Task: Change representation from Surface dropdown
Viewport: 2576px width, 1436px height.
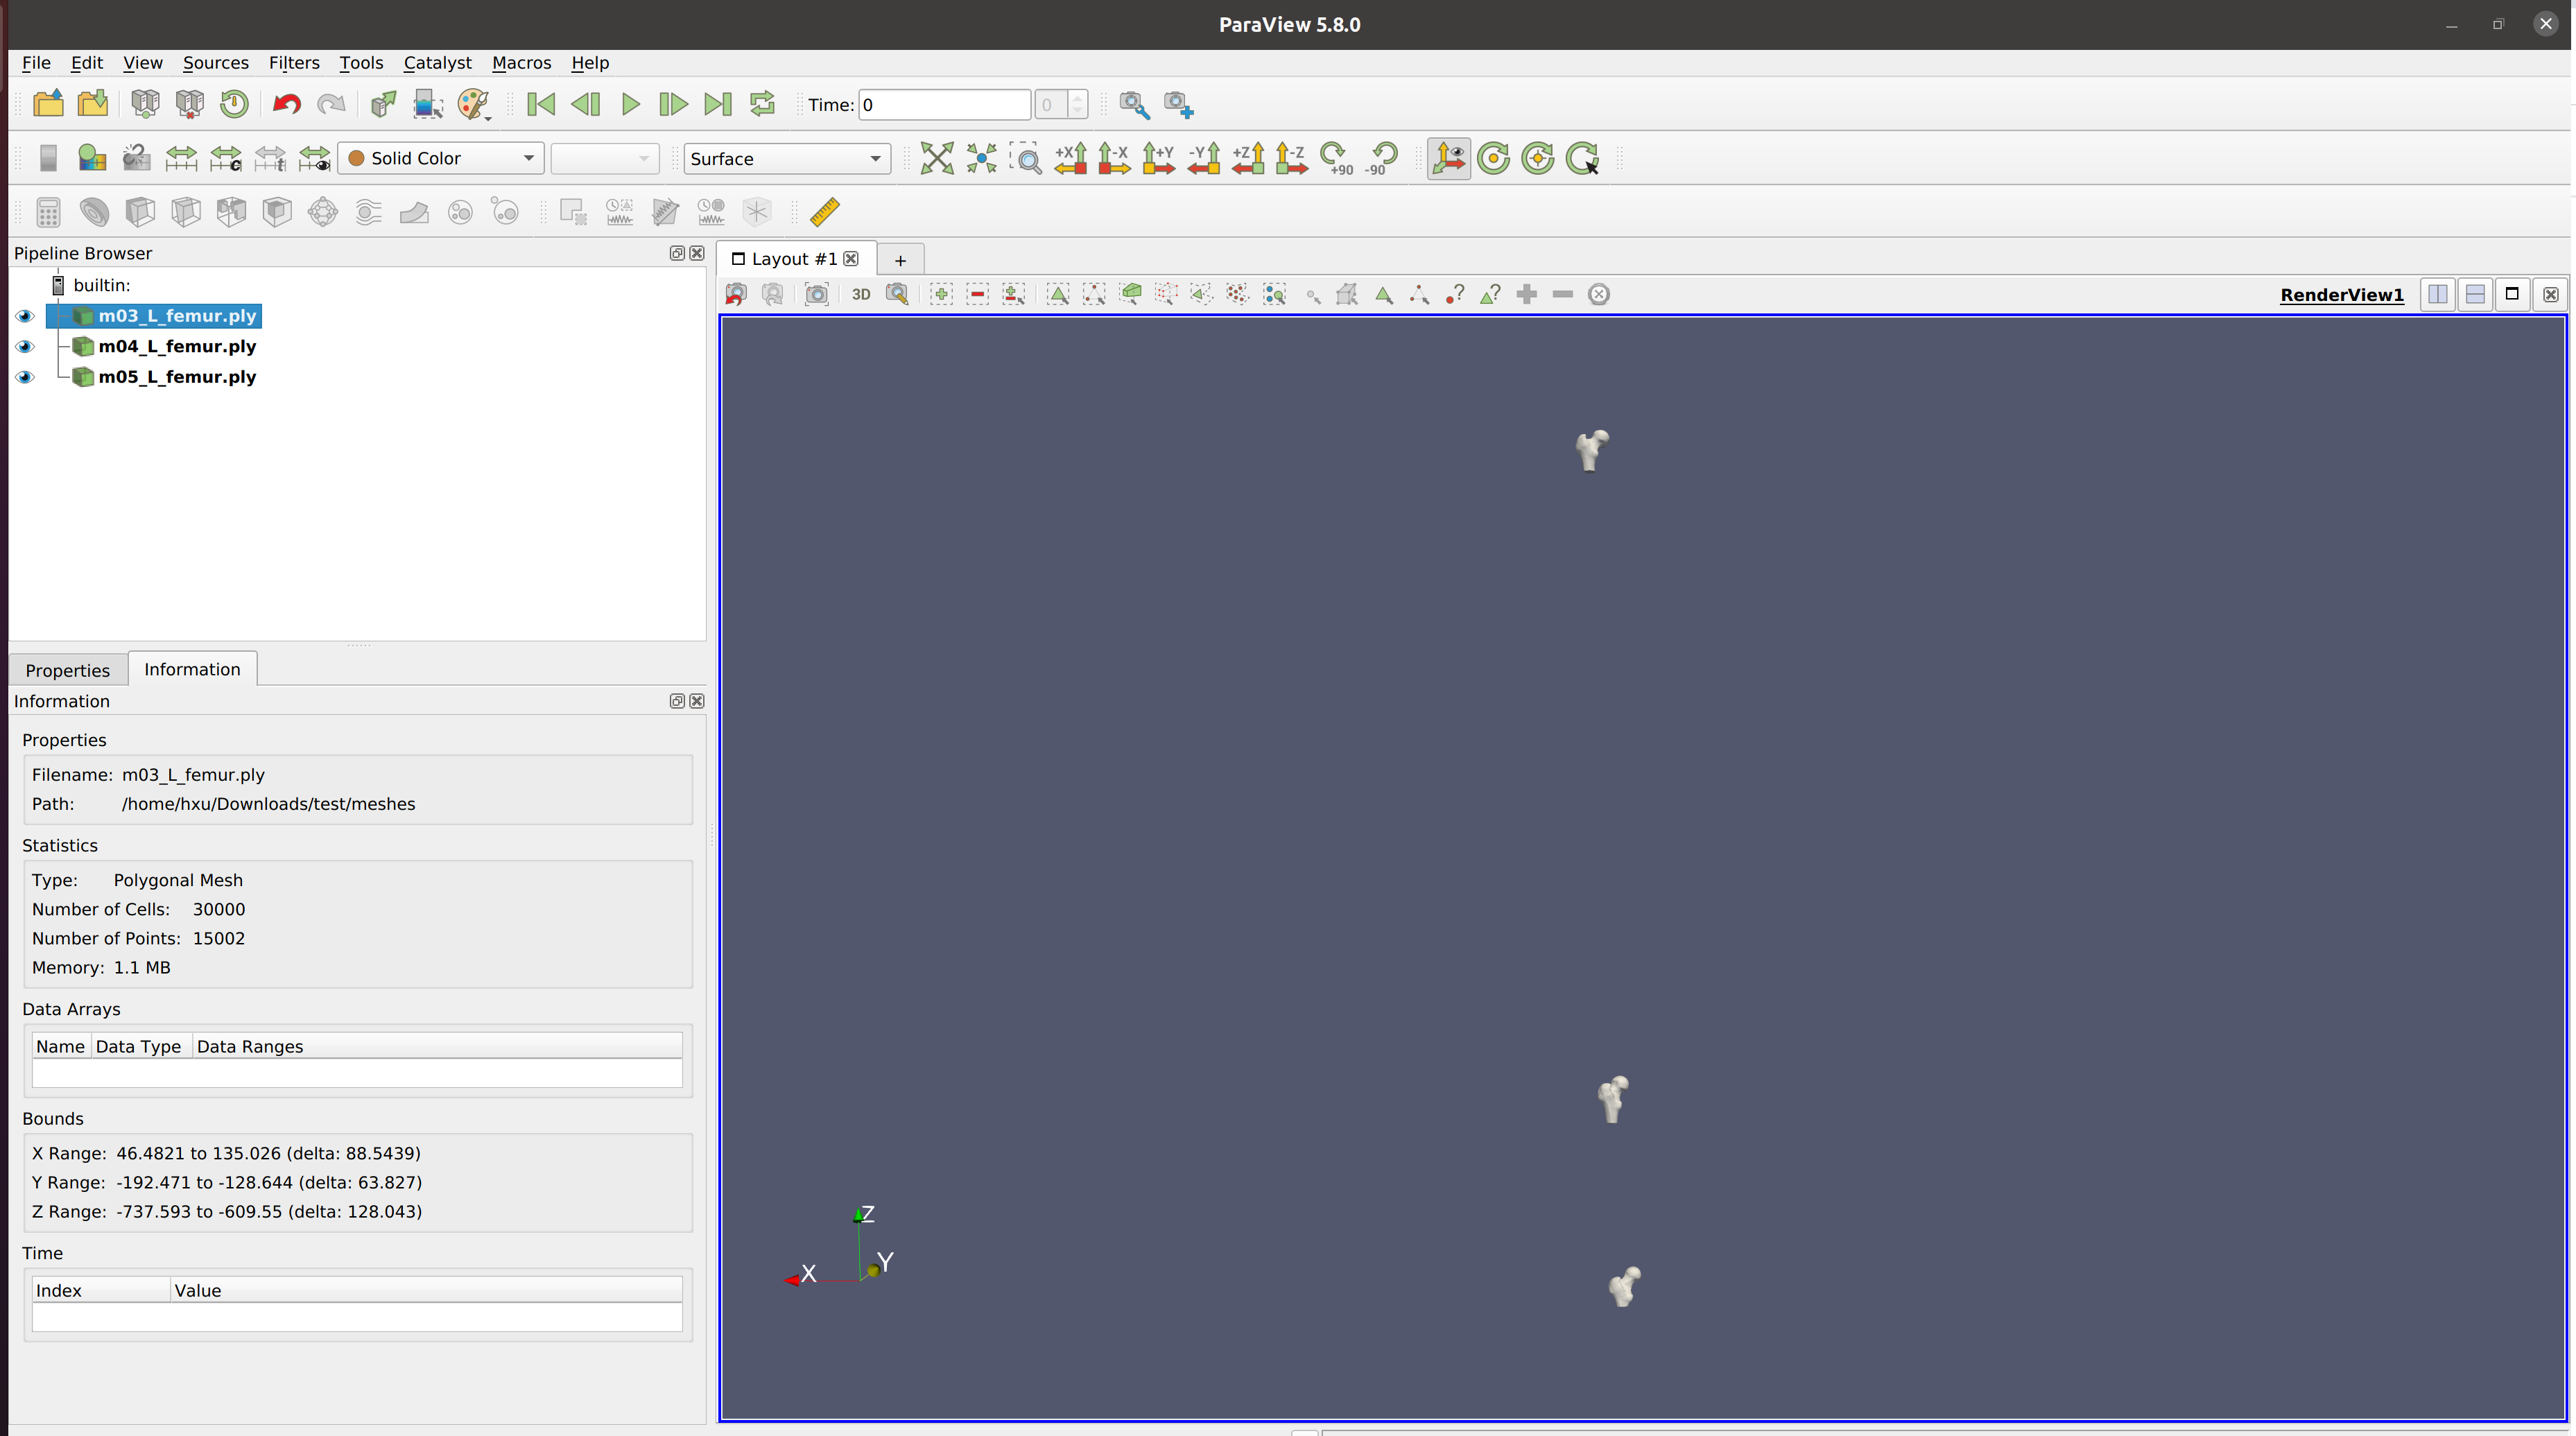Action: click(x=786, y=157)
